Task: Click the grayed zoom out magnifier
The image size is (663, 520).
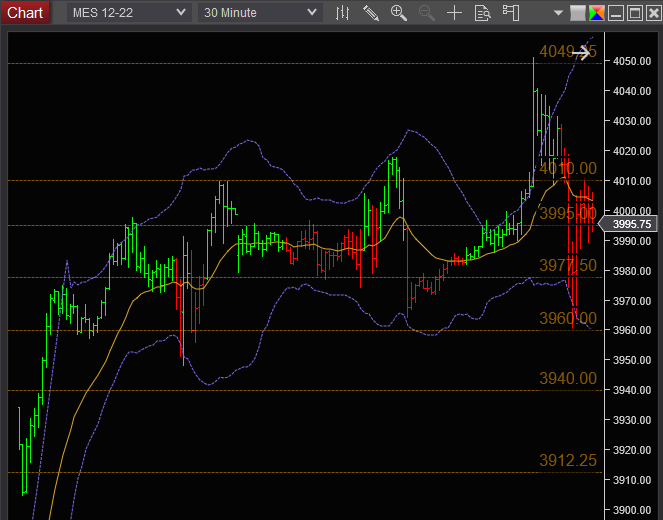Action: coord(427,13)
